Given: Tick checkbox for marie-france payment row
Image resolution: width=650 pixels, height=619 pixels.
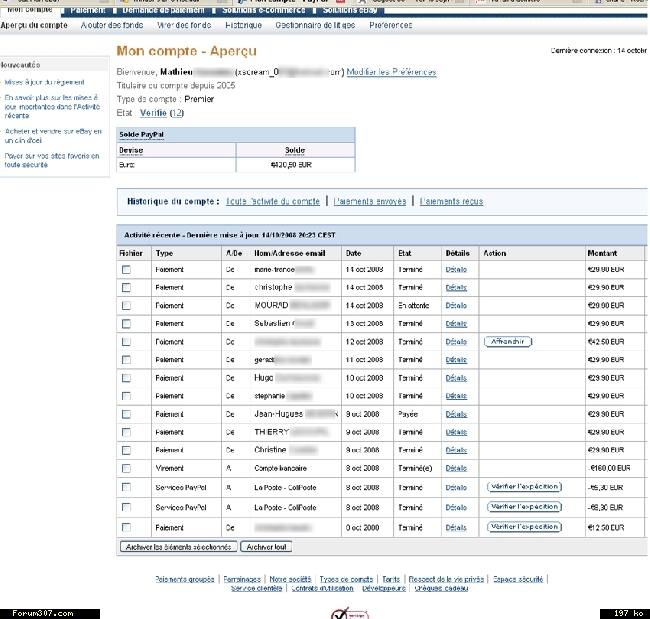Looking at the screenshot, I should click(126, 269).
